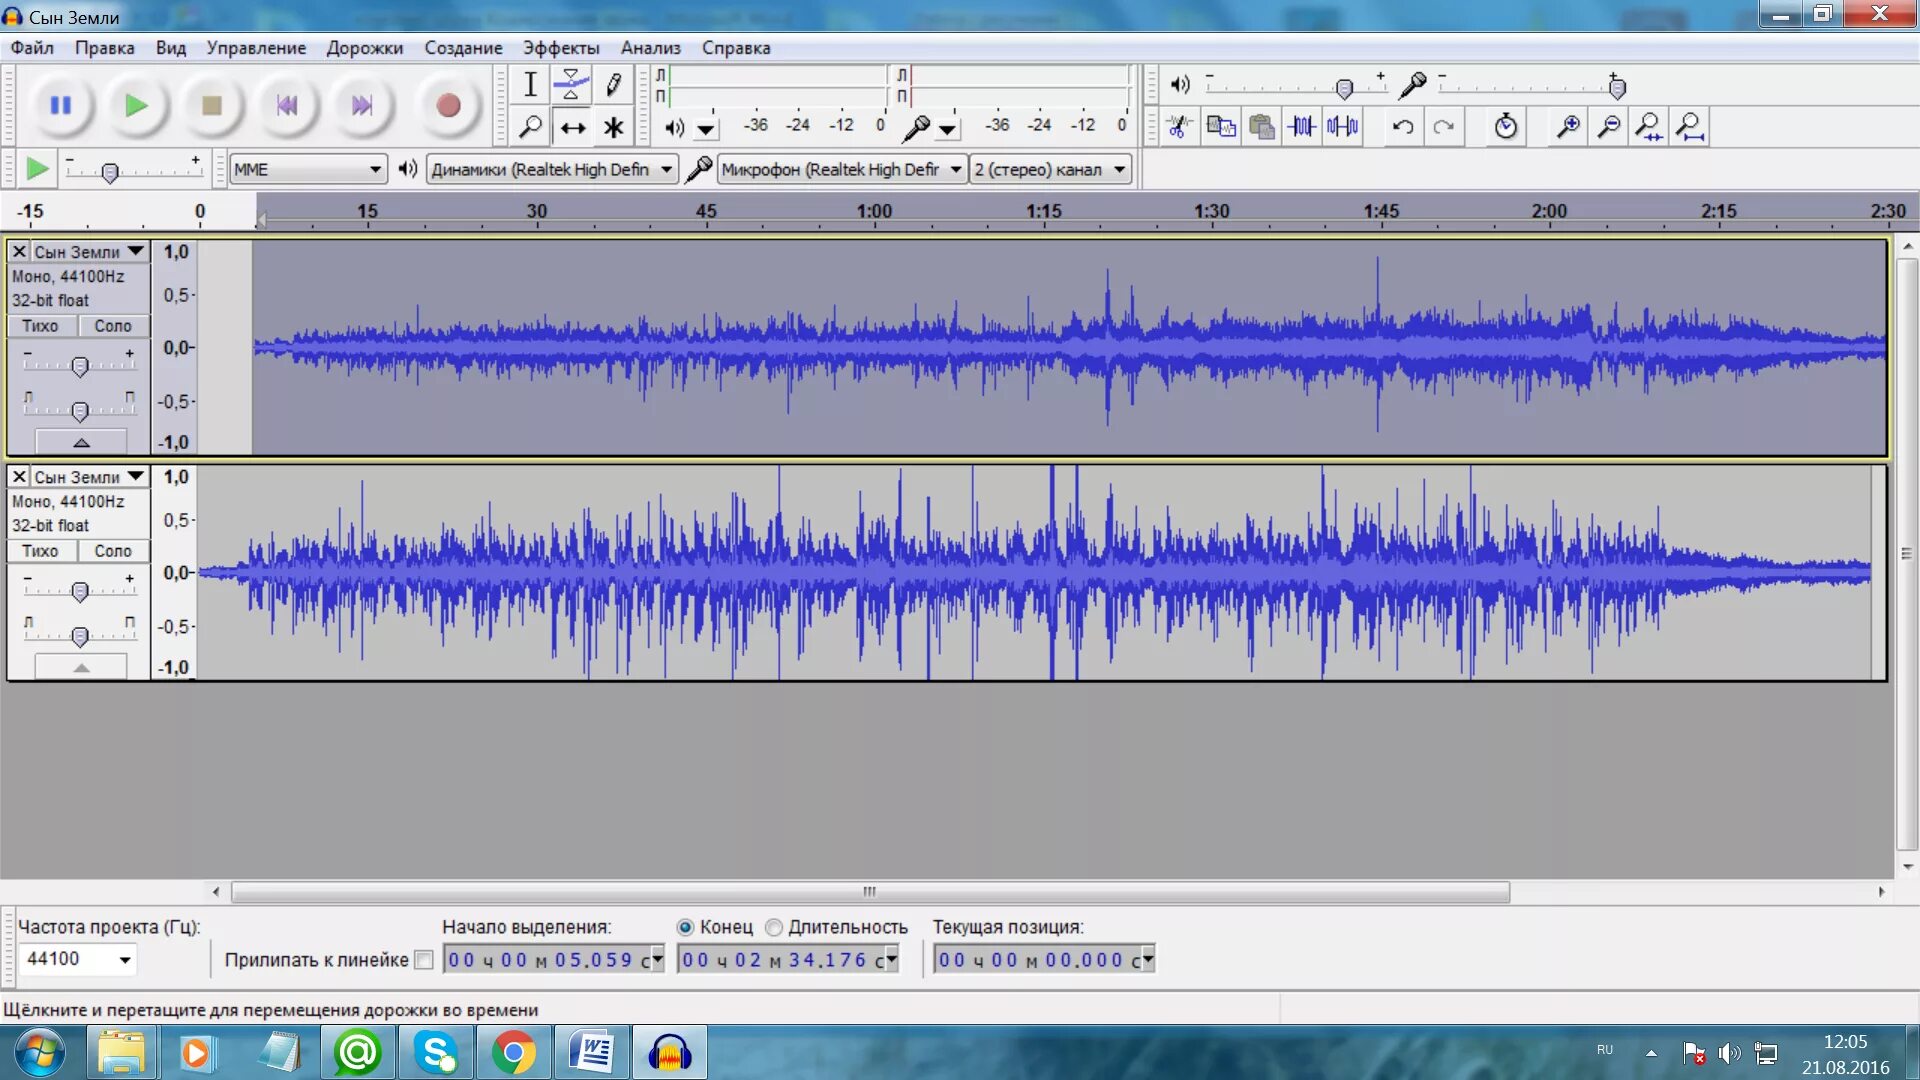Image resolution: width=1920 pixels, height=1080 pixels.
Task: Click the Undo arrow icon
Action: tap(1403, 127)
